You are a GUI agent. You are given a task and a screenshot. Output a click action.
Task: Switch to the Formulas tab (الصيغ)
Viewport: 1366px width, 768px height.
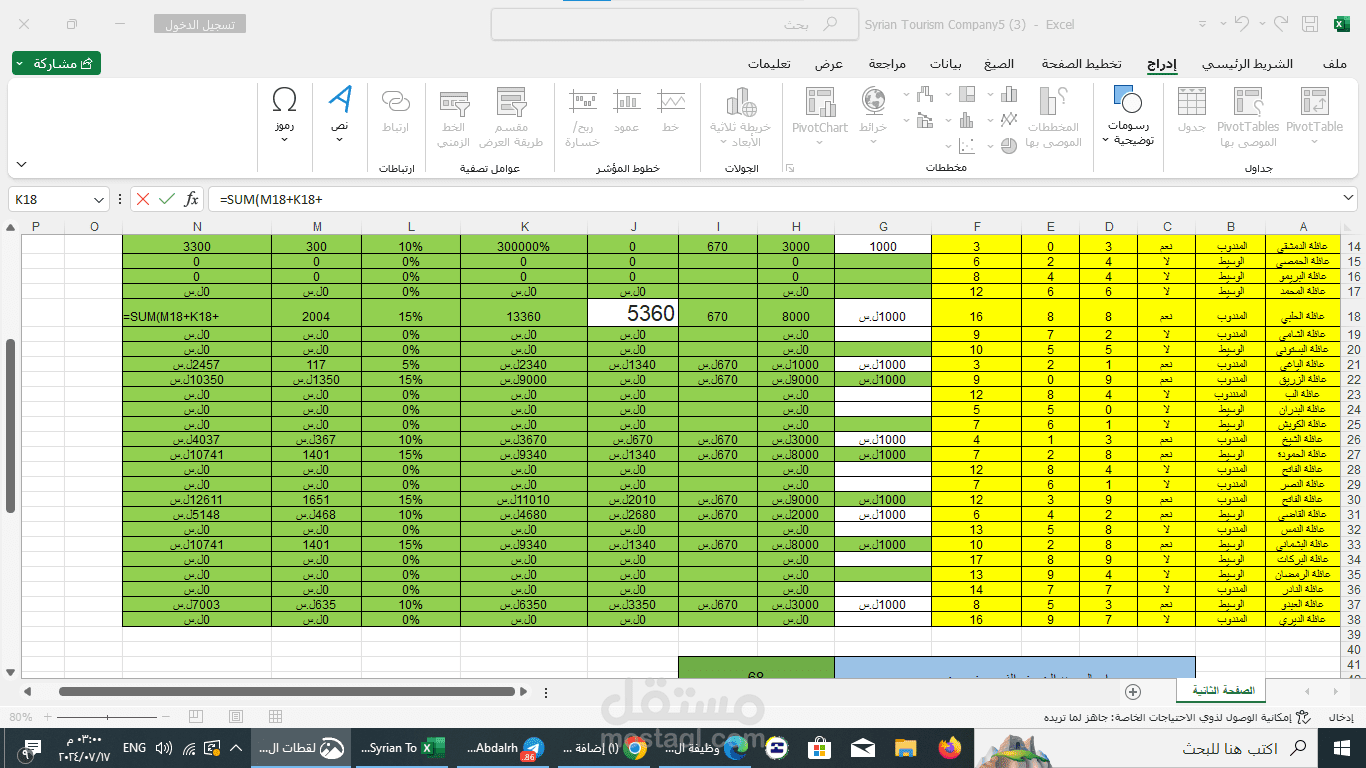point(999,64)
